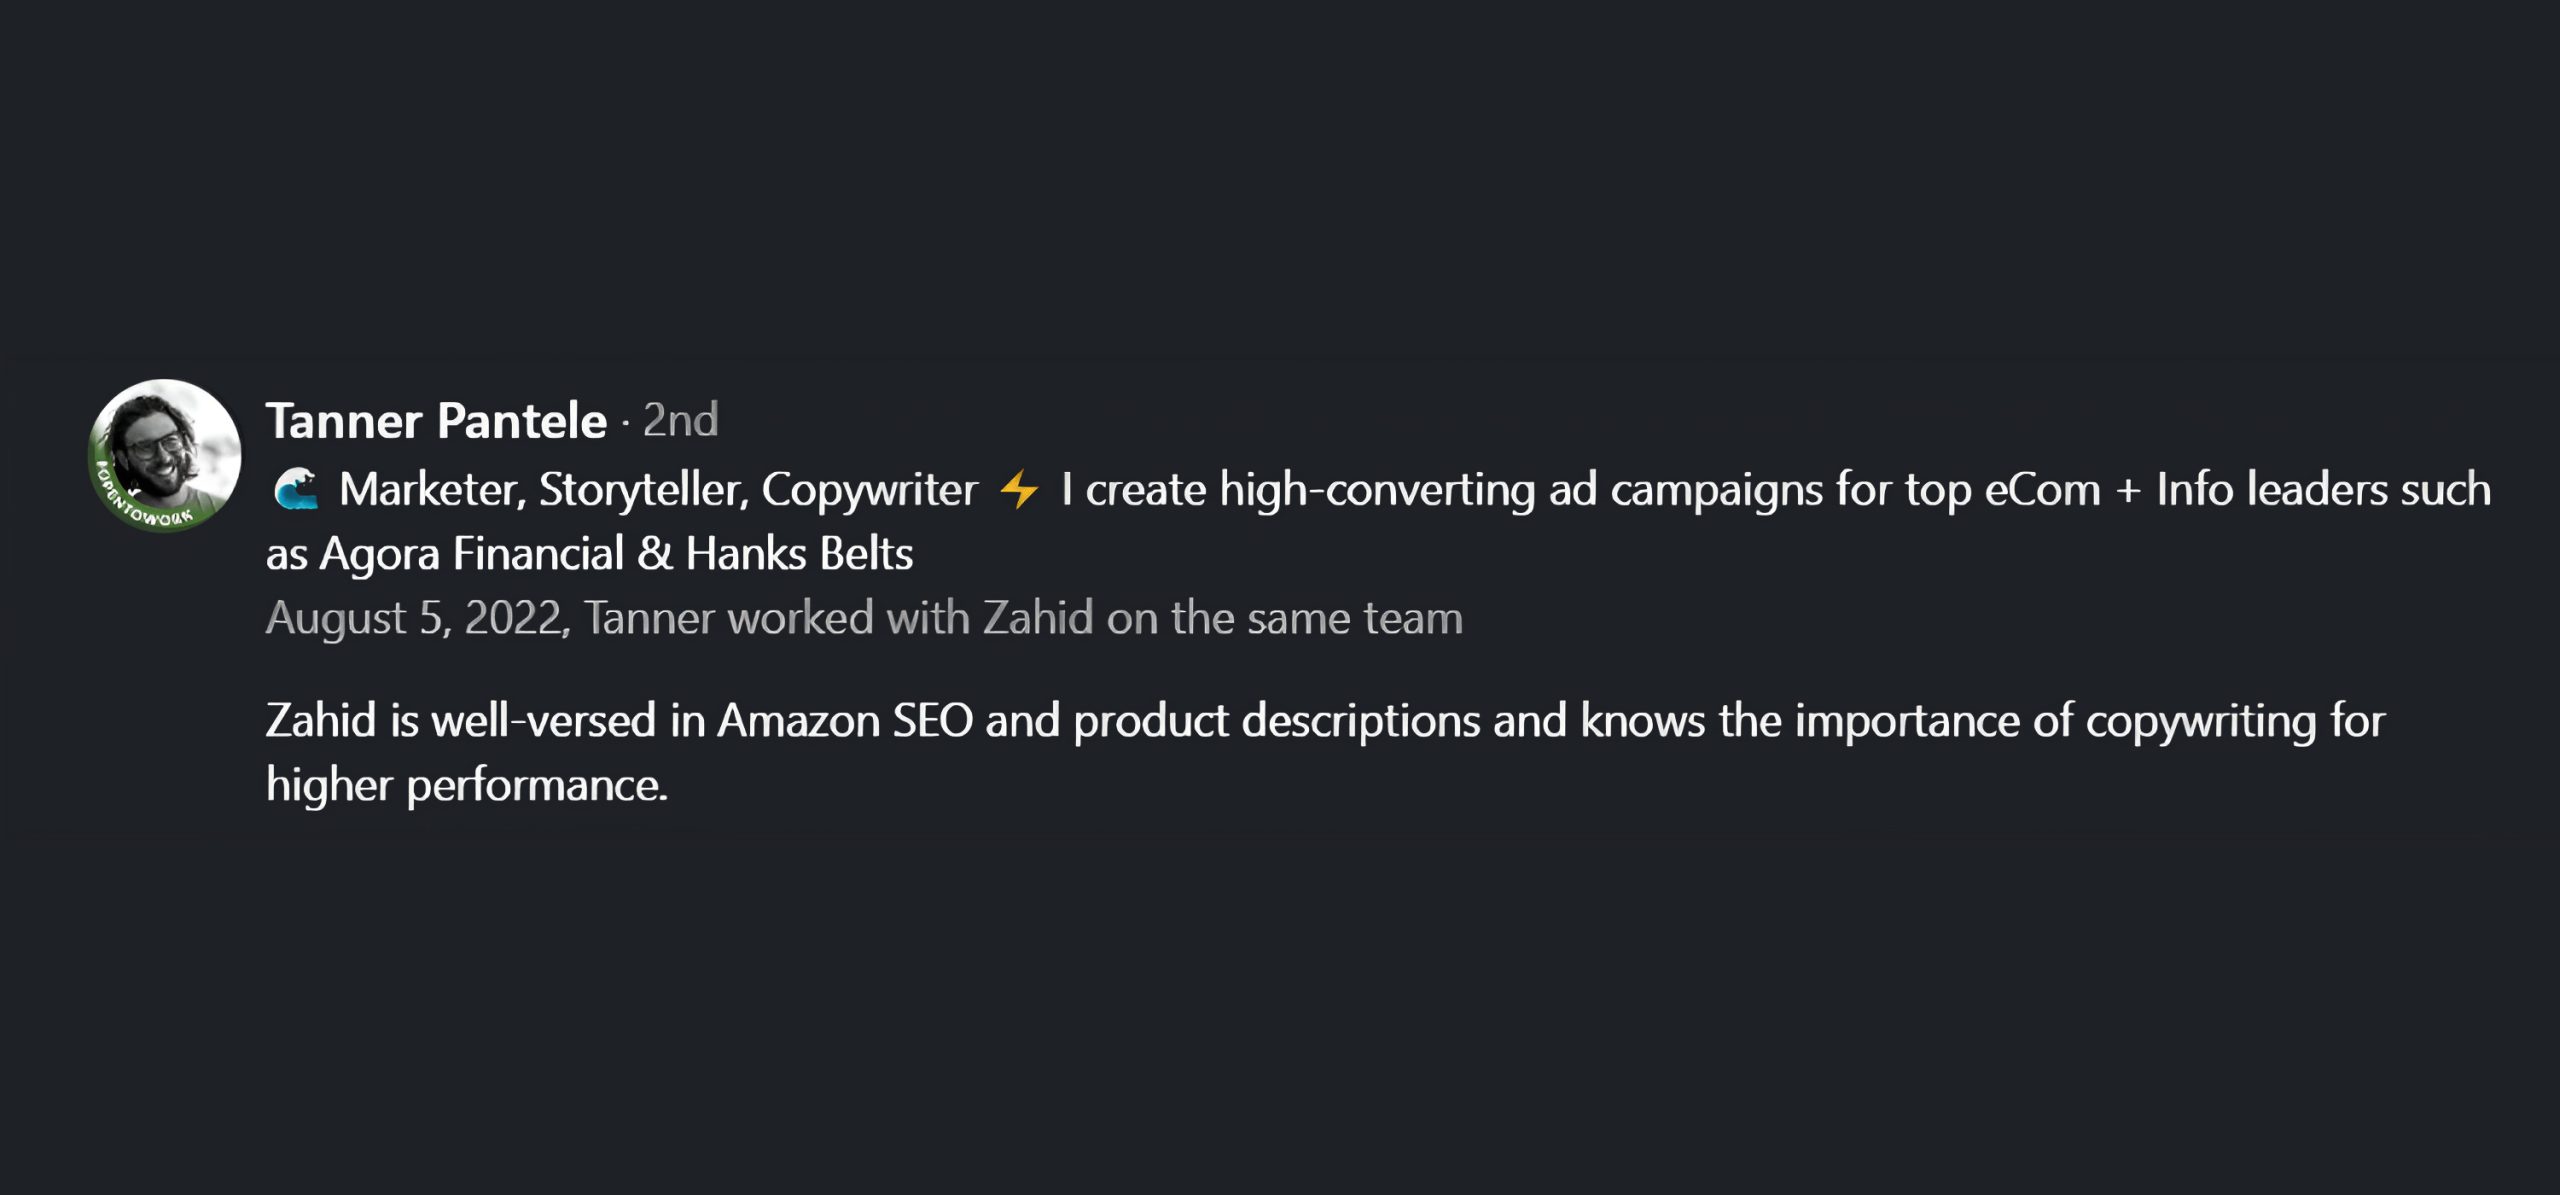Image resolution: width=2560 pixels, height=1195 pixels.
Task: Click the wave emoji icon in headline
Action: click(296, 490)
